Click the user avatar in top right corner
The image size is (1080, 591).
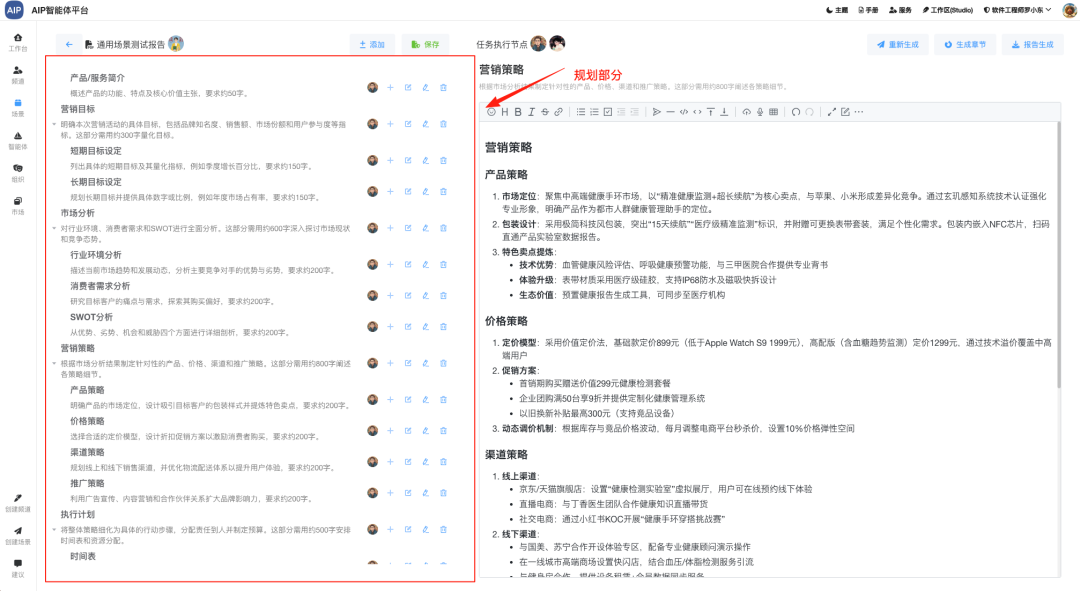1069,10
